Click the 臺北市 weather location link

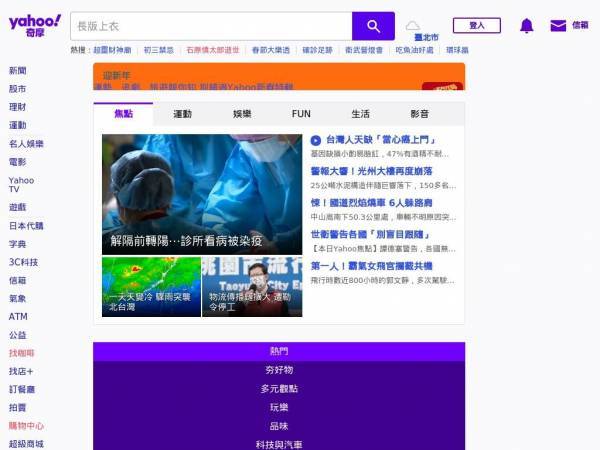click(x=426, y=38)
